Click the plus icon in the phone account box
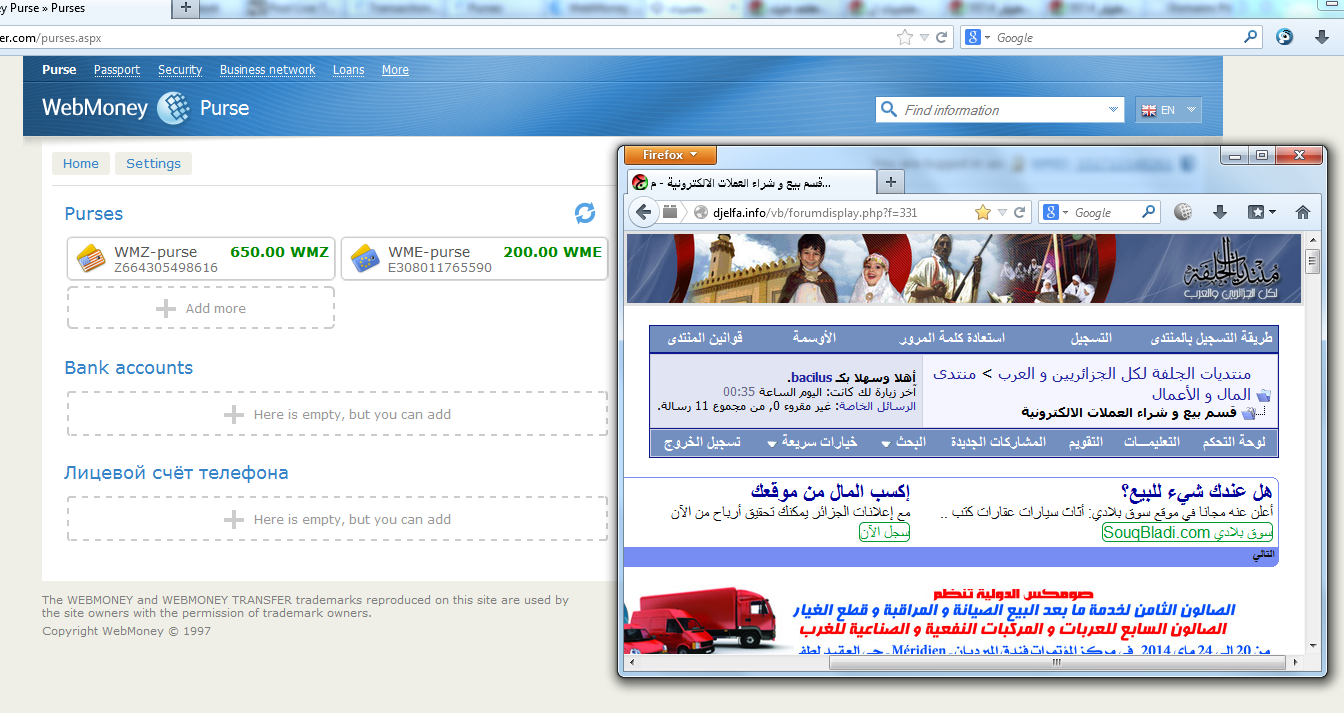The height and width of the screenshot is (713, 1344). (x=233, y=519)
